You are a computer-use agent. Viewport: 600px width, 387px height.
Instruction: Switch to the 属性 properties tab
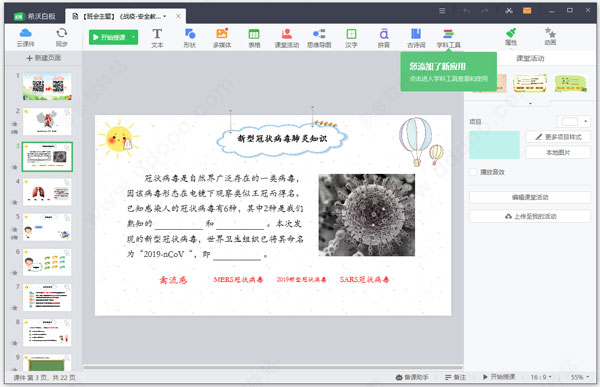[511, 37]
